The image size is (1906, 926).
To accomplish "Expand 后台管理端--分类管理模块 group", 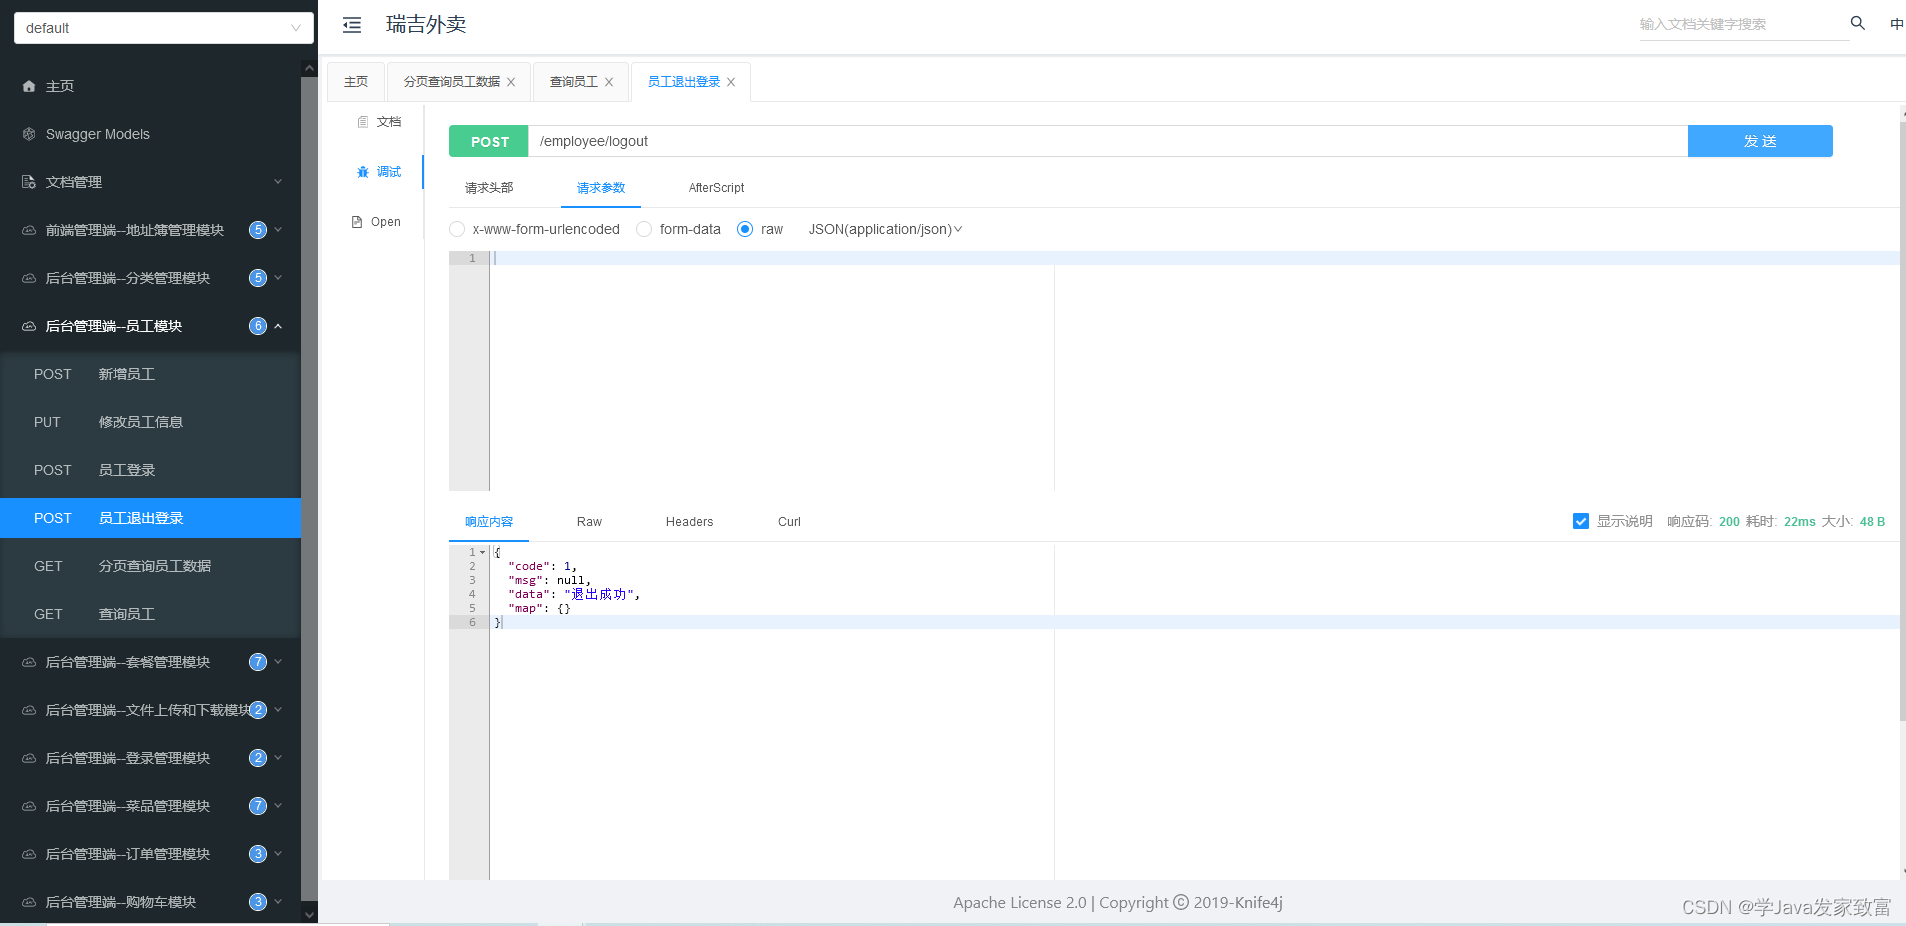I will point(278,278).
